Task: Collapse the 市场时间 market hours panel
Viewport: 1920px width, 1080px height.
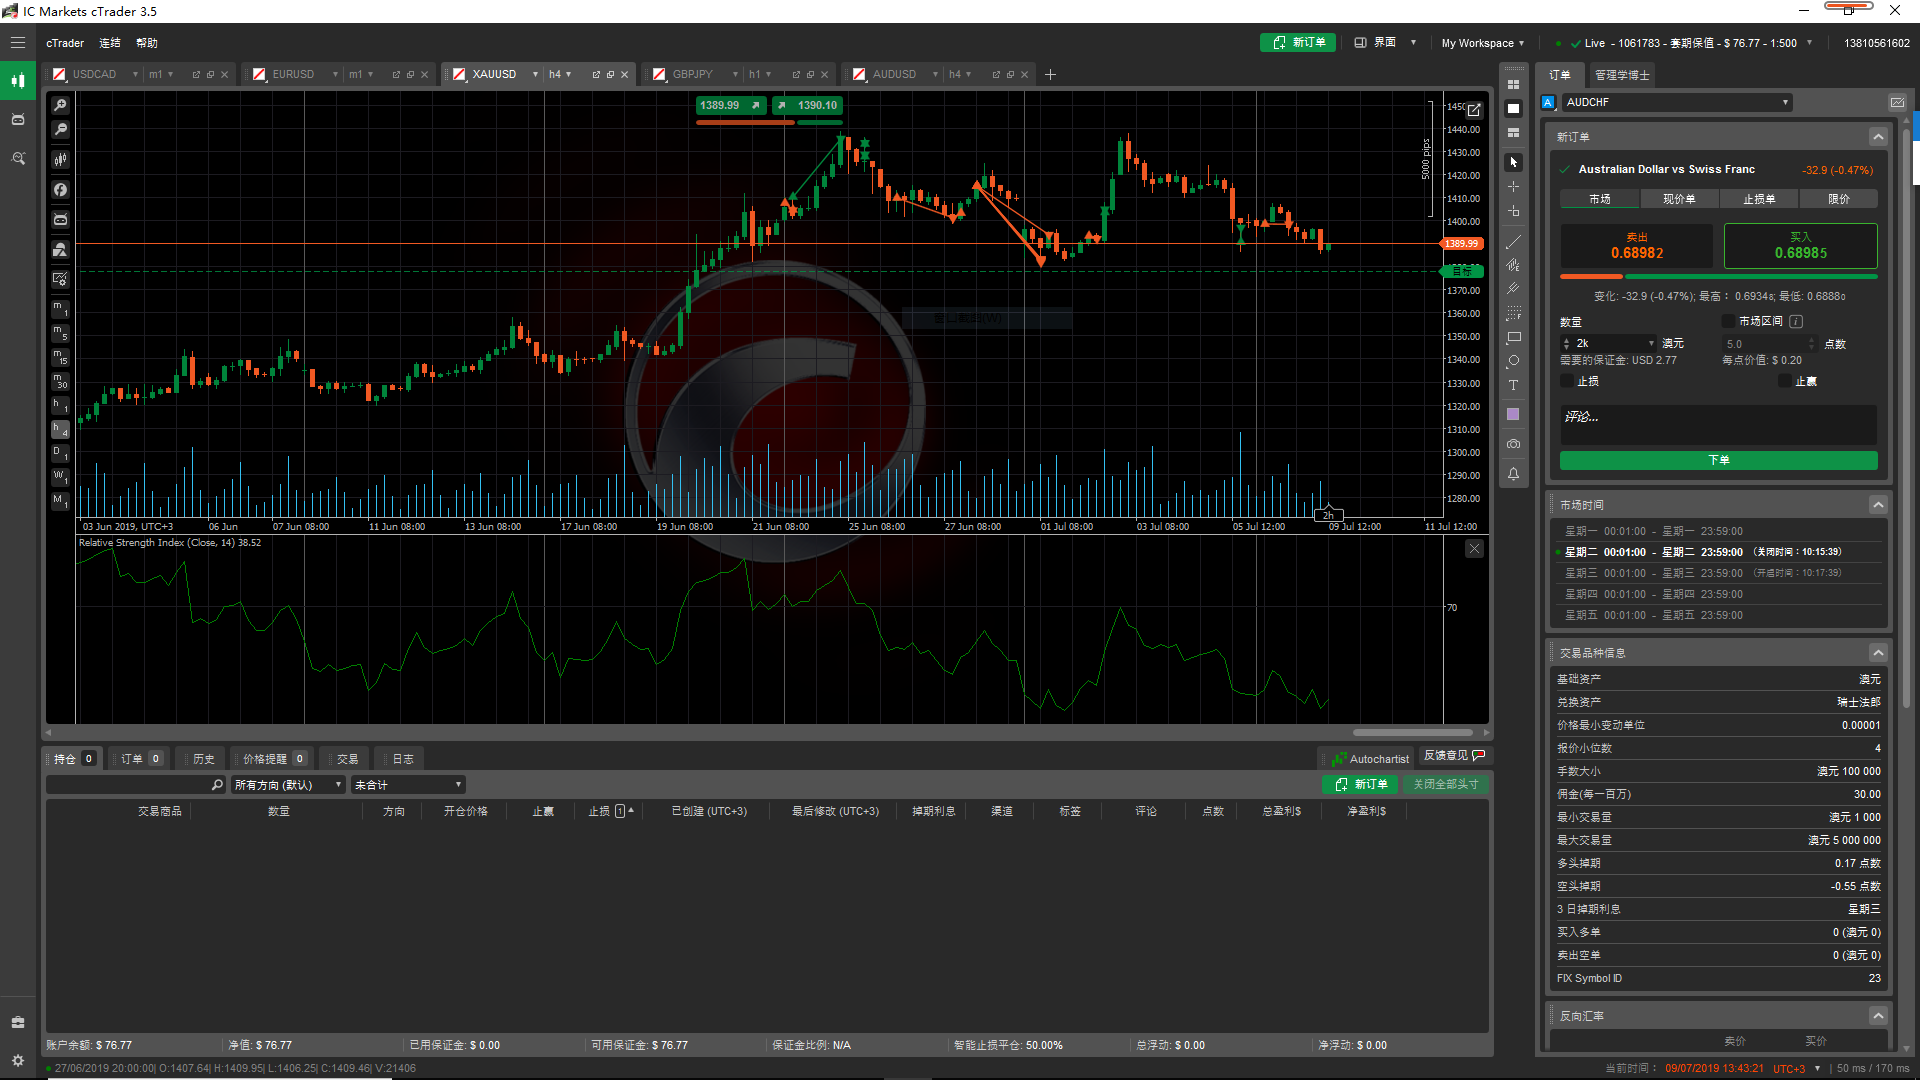Action: 1878,505
